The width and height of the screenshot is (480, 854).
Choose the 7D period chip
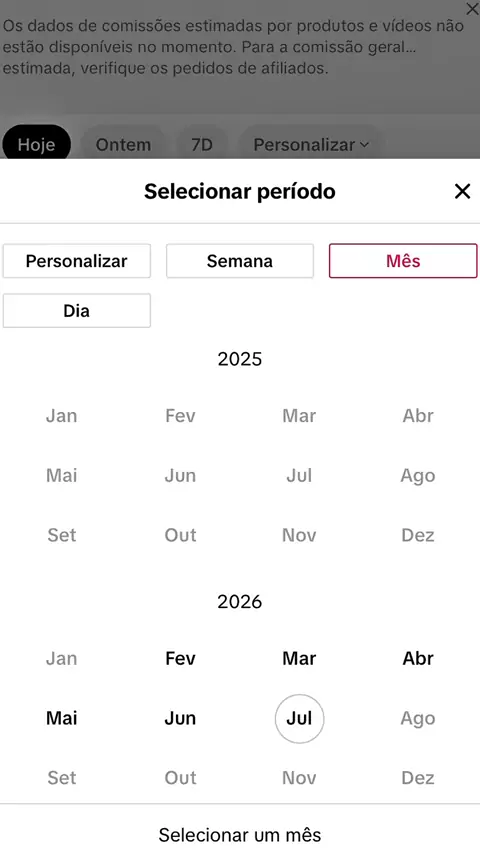coord(202,144)
